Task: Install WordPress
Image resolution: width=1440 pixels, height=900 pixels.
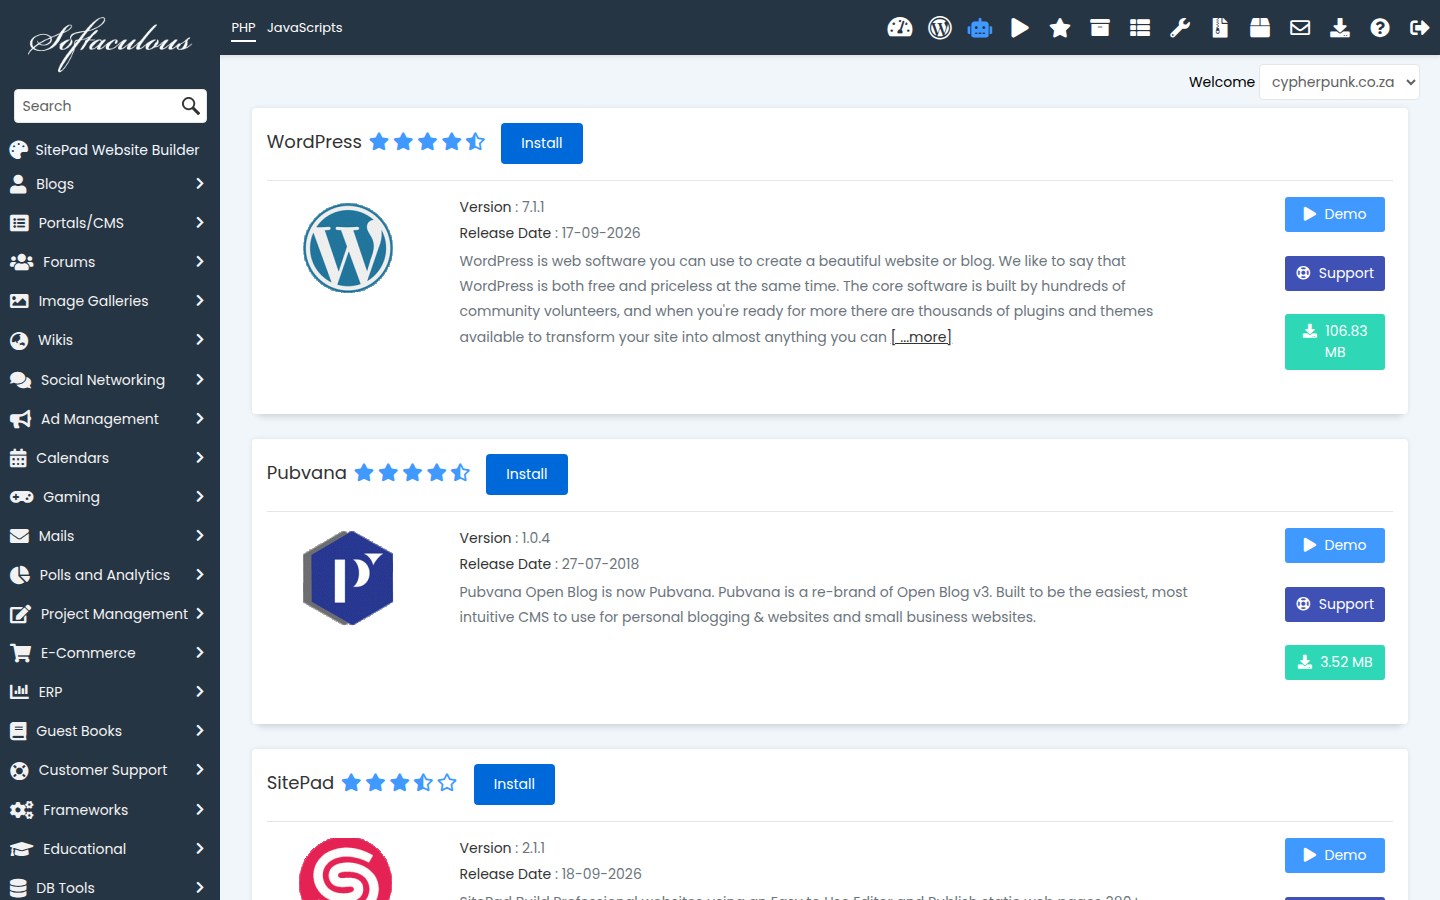Action: tap(542, 143)
